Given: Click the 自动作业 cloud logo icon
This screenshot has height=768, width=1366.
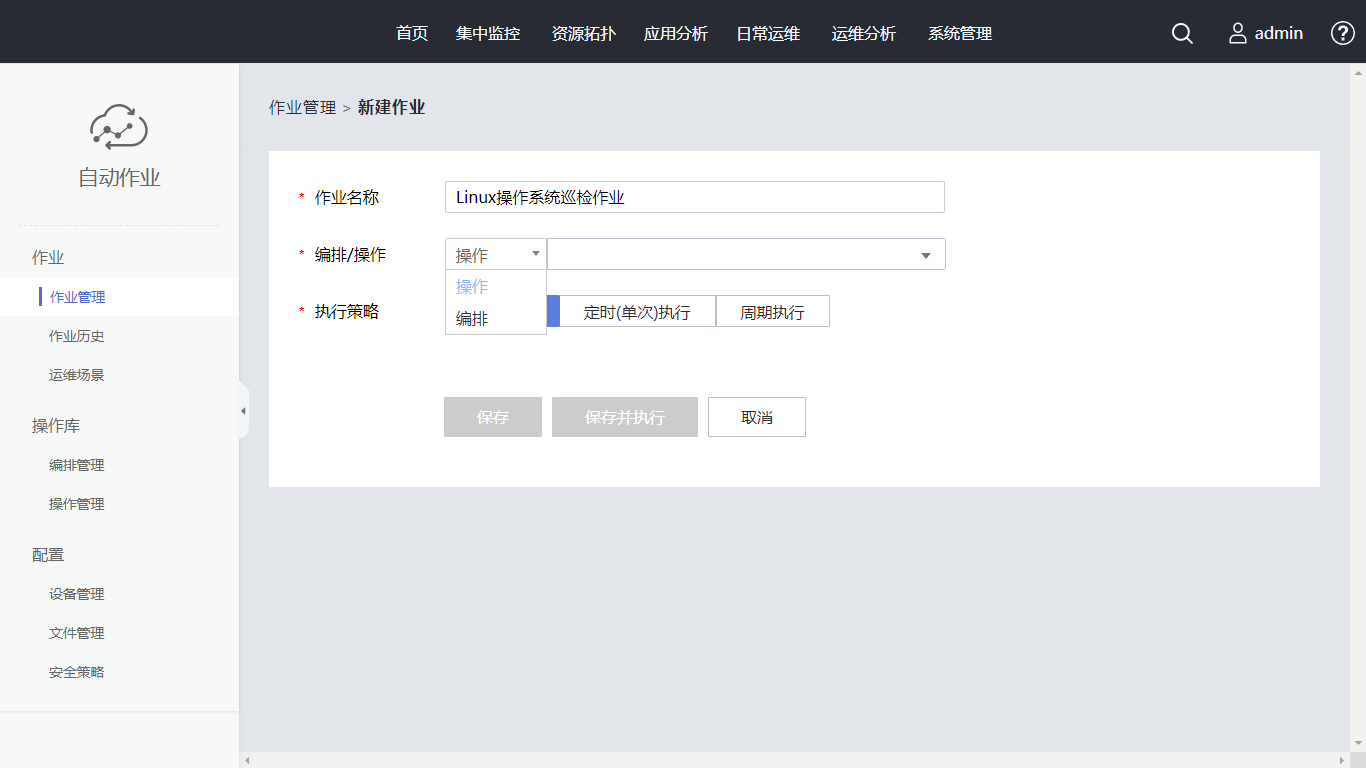Looking at the screenshot, I should click(119, 127).
